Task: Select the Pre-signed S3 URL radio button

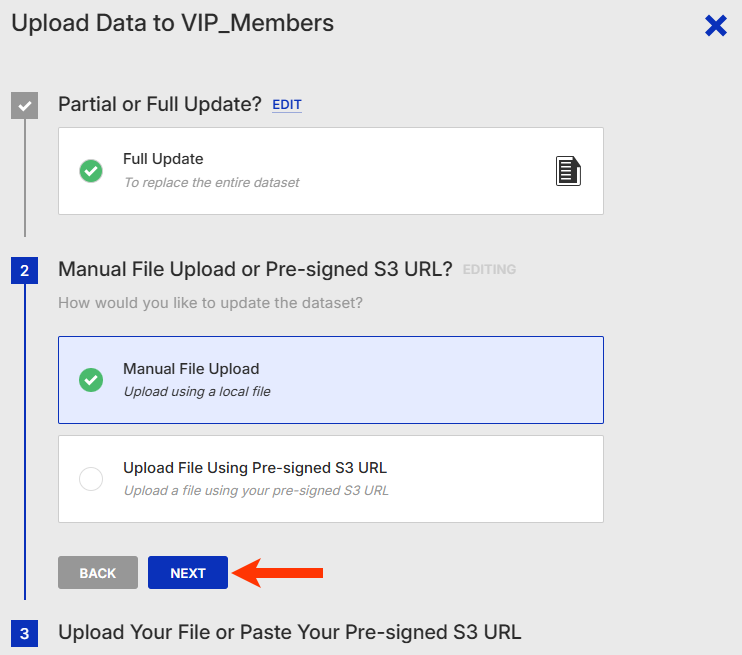Action: [91, 479]
